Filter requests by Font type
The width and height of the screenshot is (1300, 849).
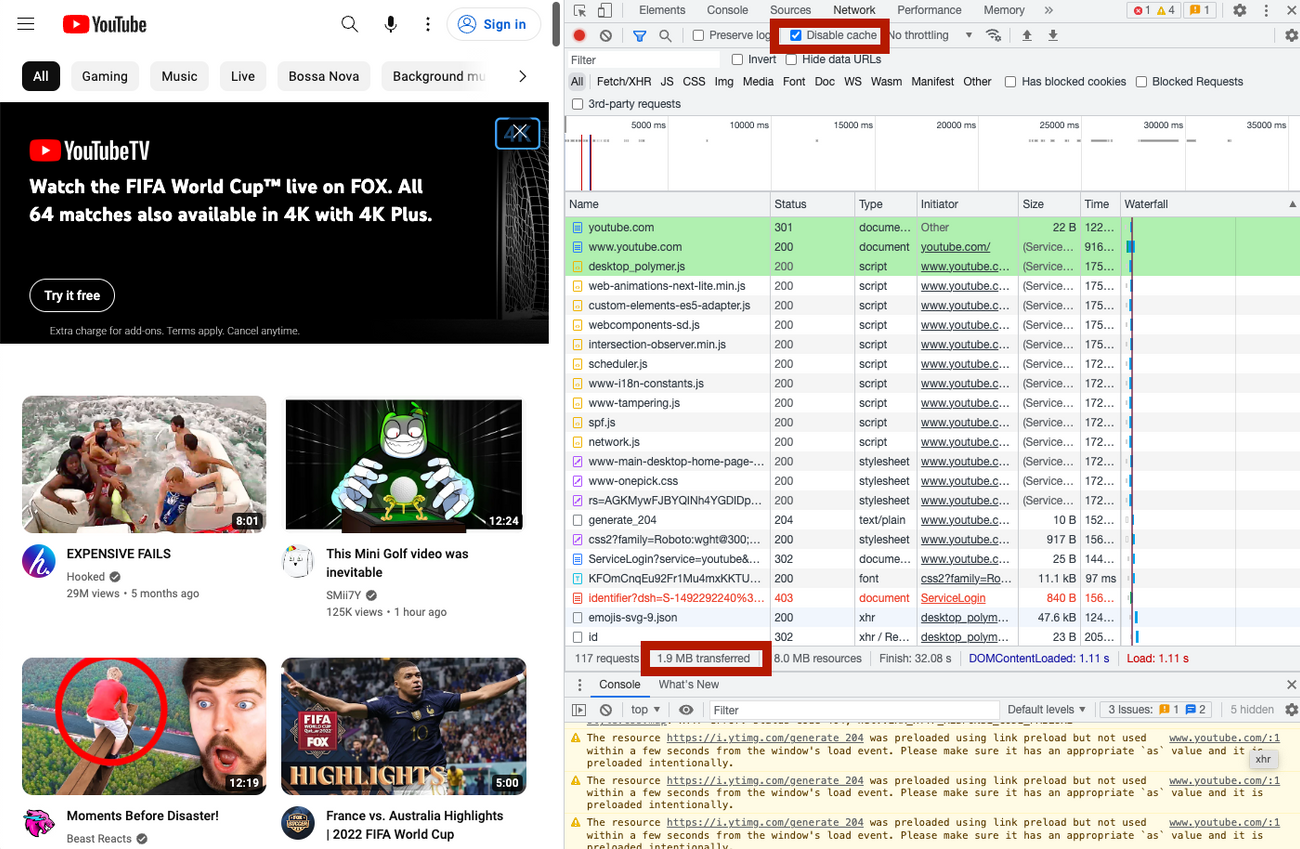[794, 82]
